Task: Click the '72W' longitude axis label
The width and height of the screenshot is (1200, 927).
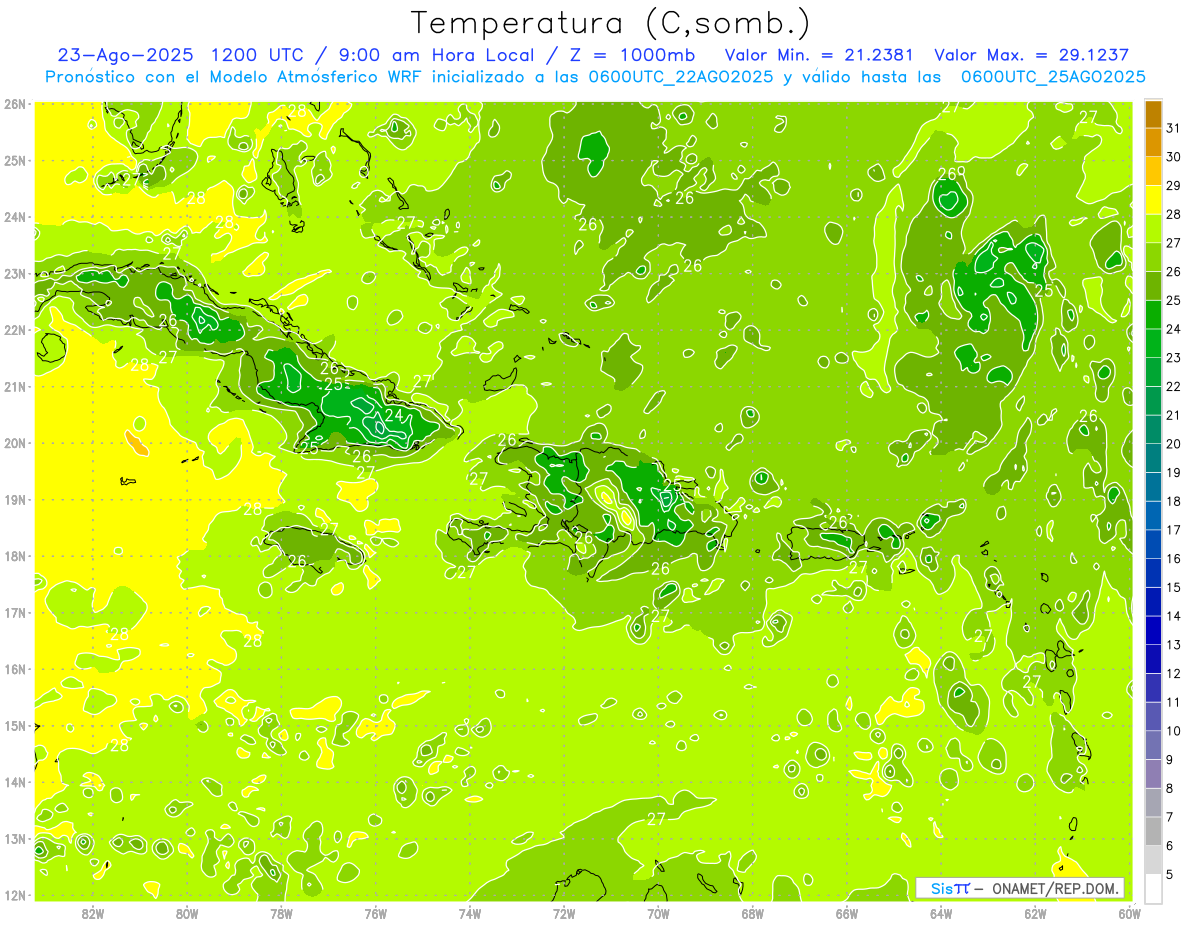Action: point(564,913)
